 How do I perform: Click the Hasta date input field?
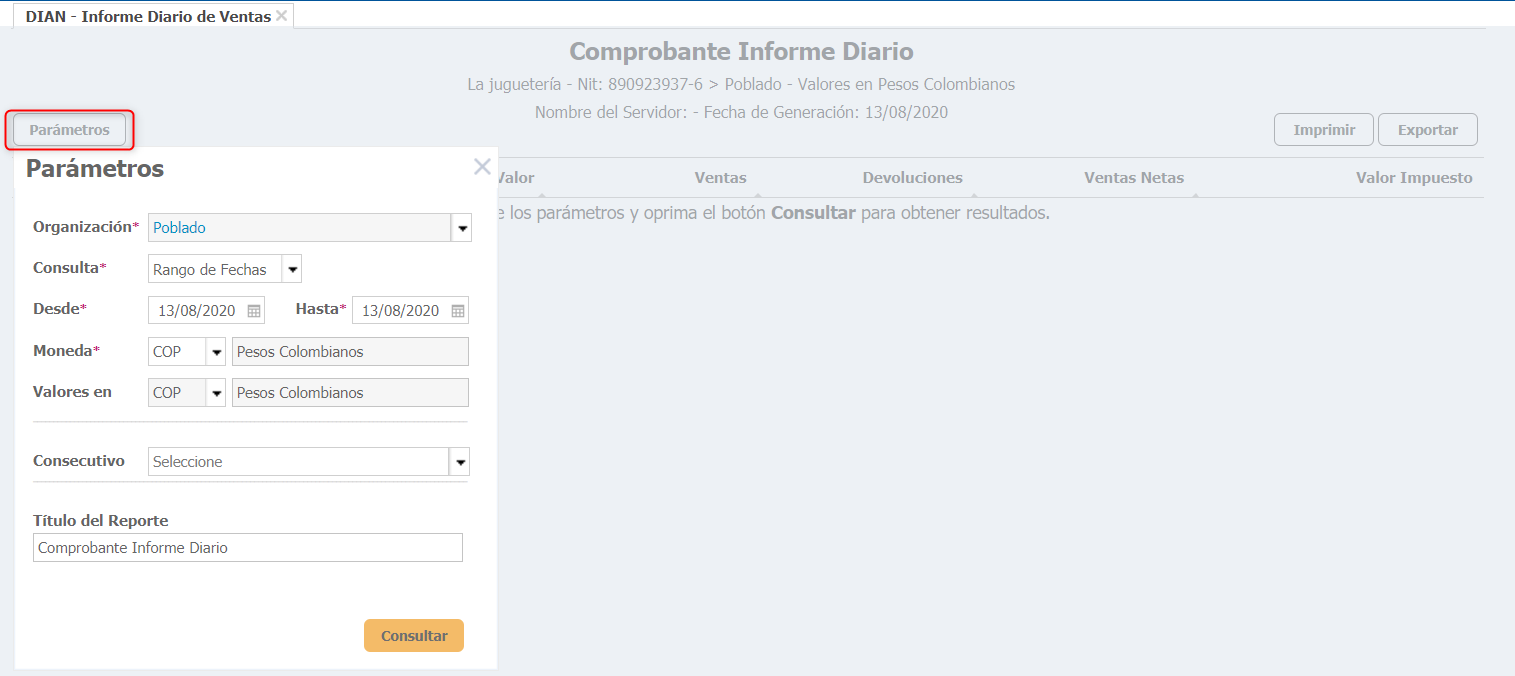pos(401,311)
